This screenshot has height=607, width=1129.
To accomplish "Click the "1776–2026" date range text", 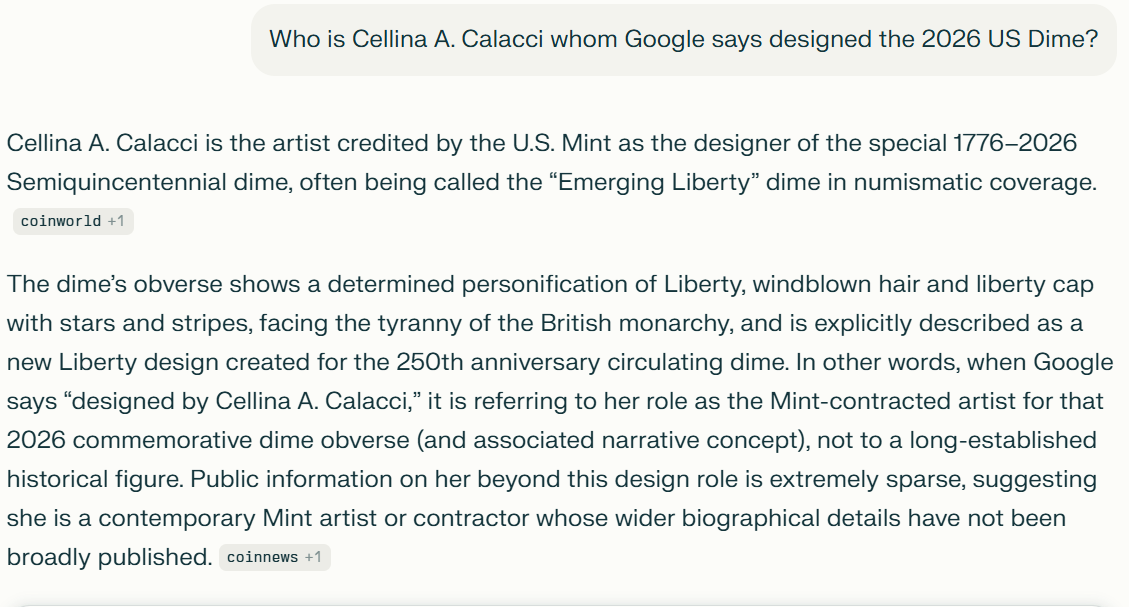I will coord(1015,143).
